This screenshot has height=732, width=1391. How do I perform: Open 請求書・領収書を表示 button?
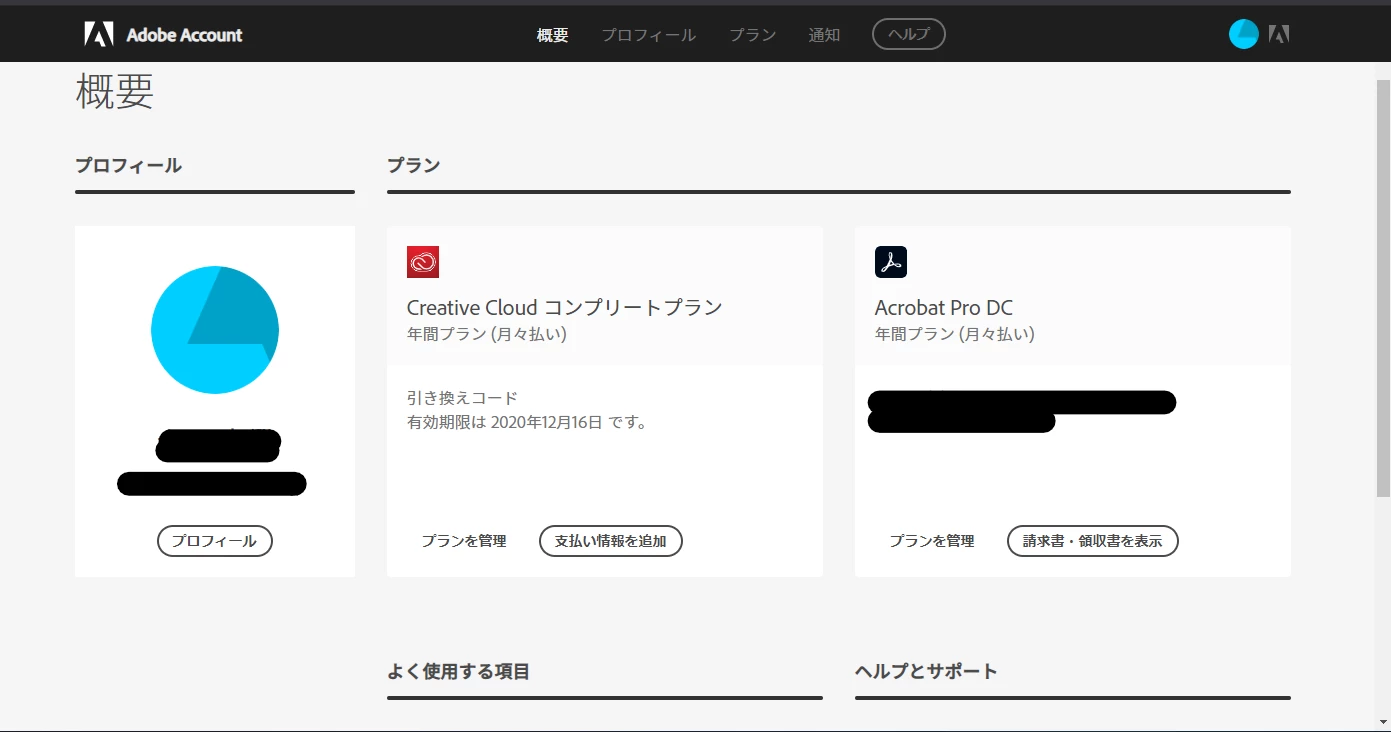click(x=1093, y=541)
